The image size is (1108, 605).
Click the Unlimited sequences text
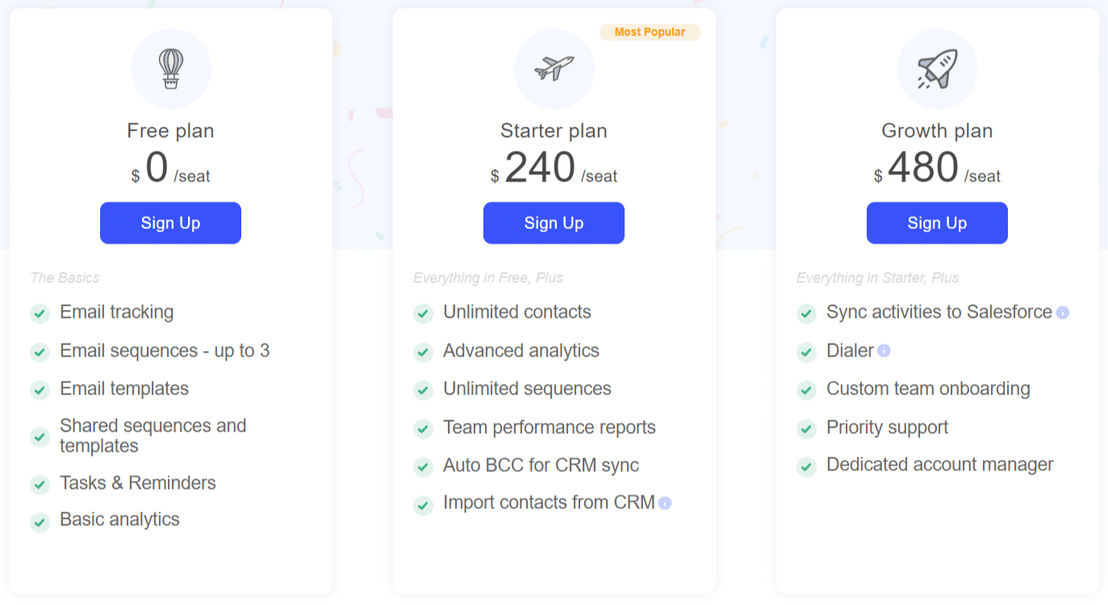(527, 389)
